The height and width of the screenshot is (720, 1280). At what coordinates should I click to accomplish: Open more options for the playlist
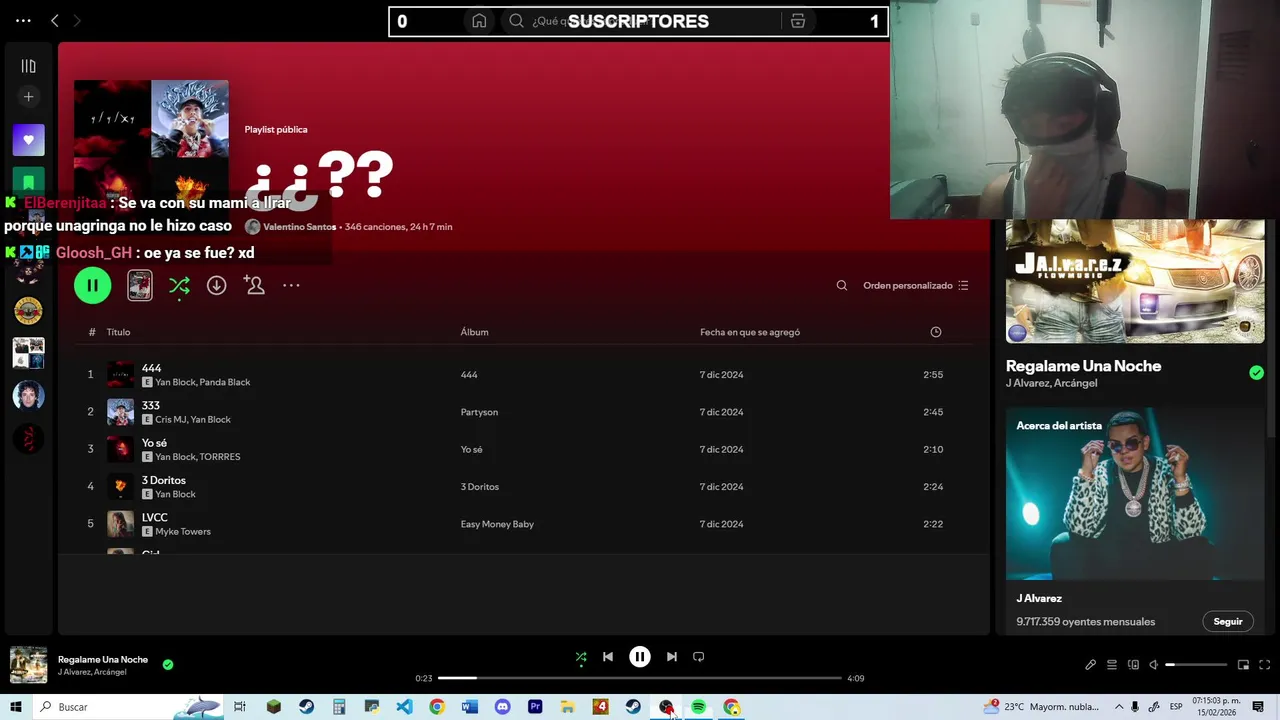(291, 286)
